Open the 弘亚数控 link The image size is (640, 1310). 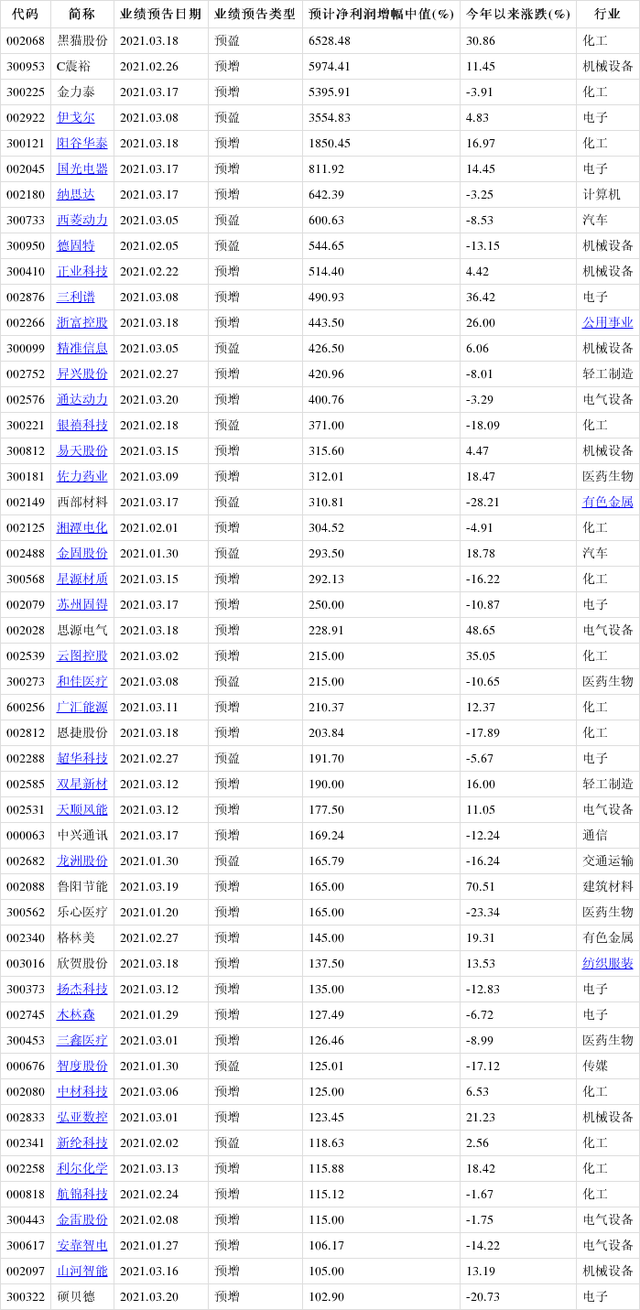pyautogui.click(x=82, y=1117)
